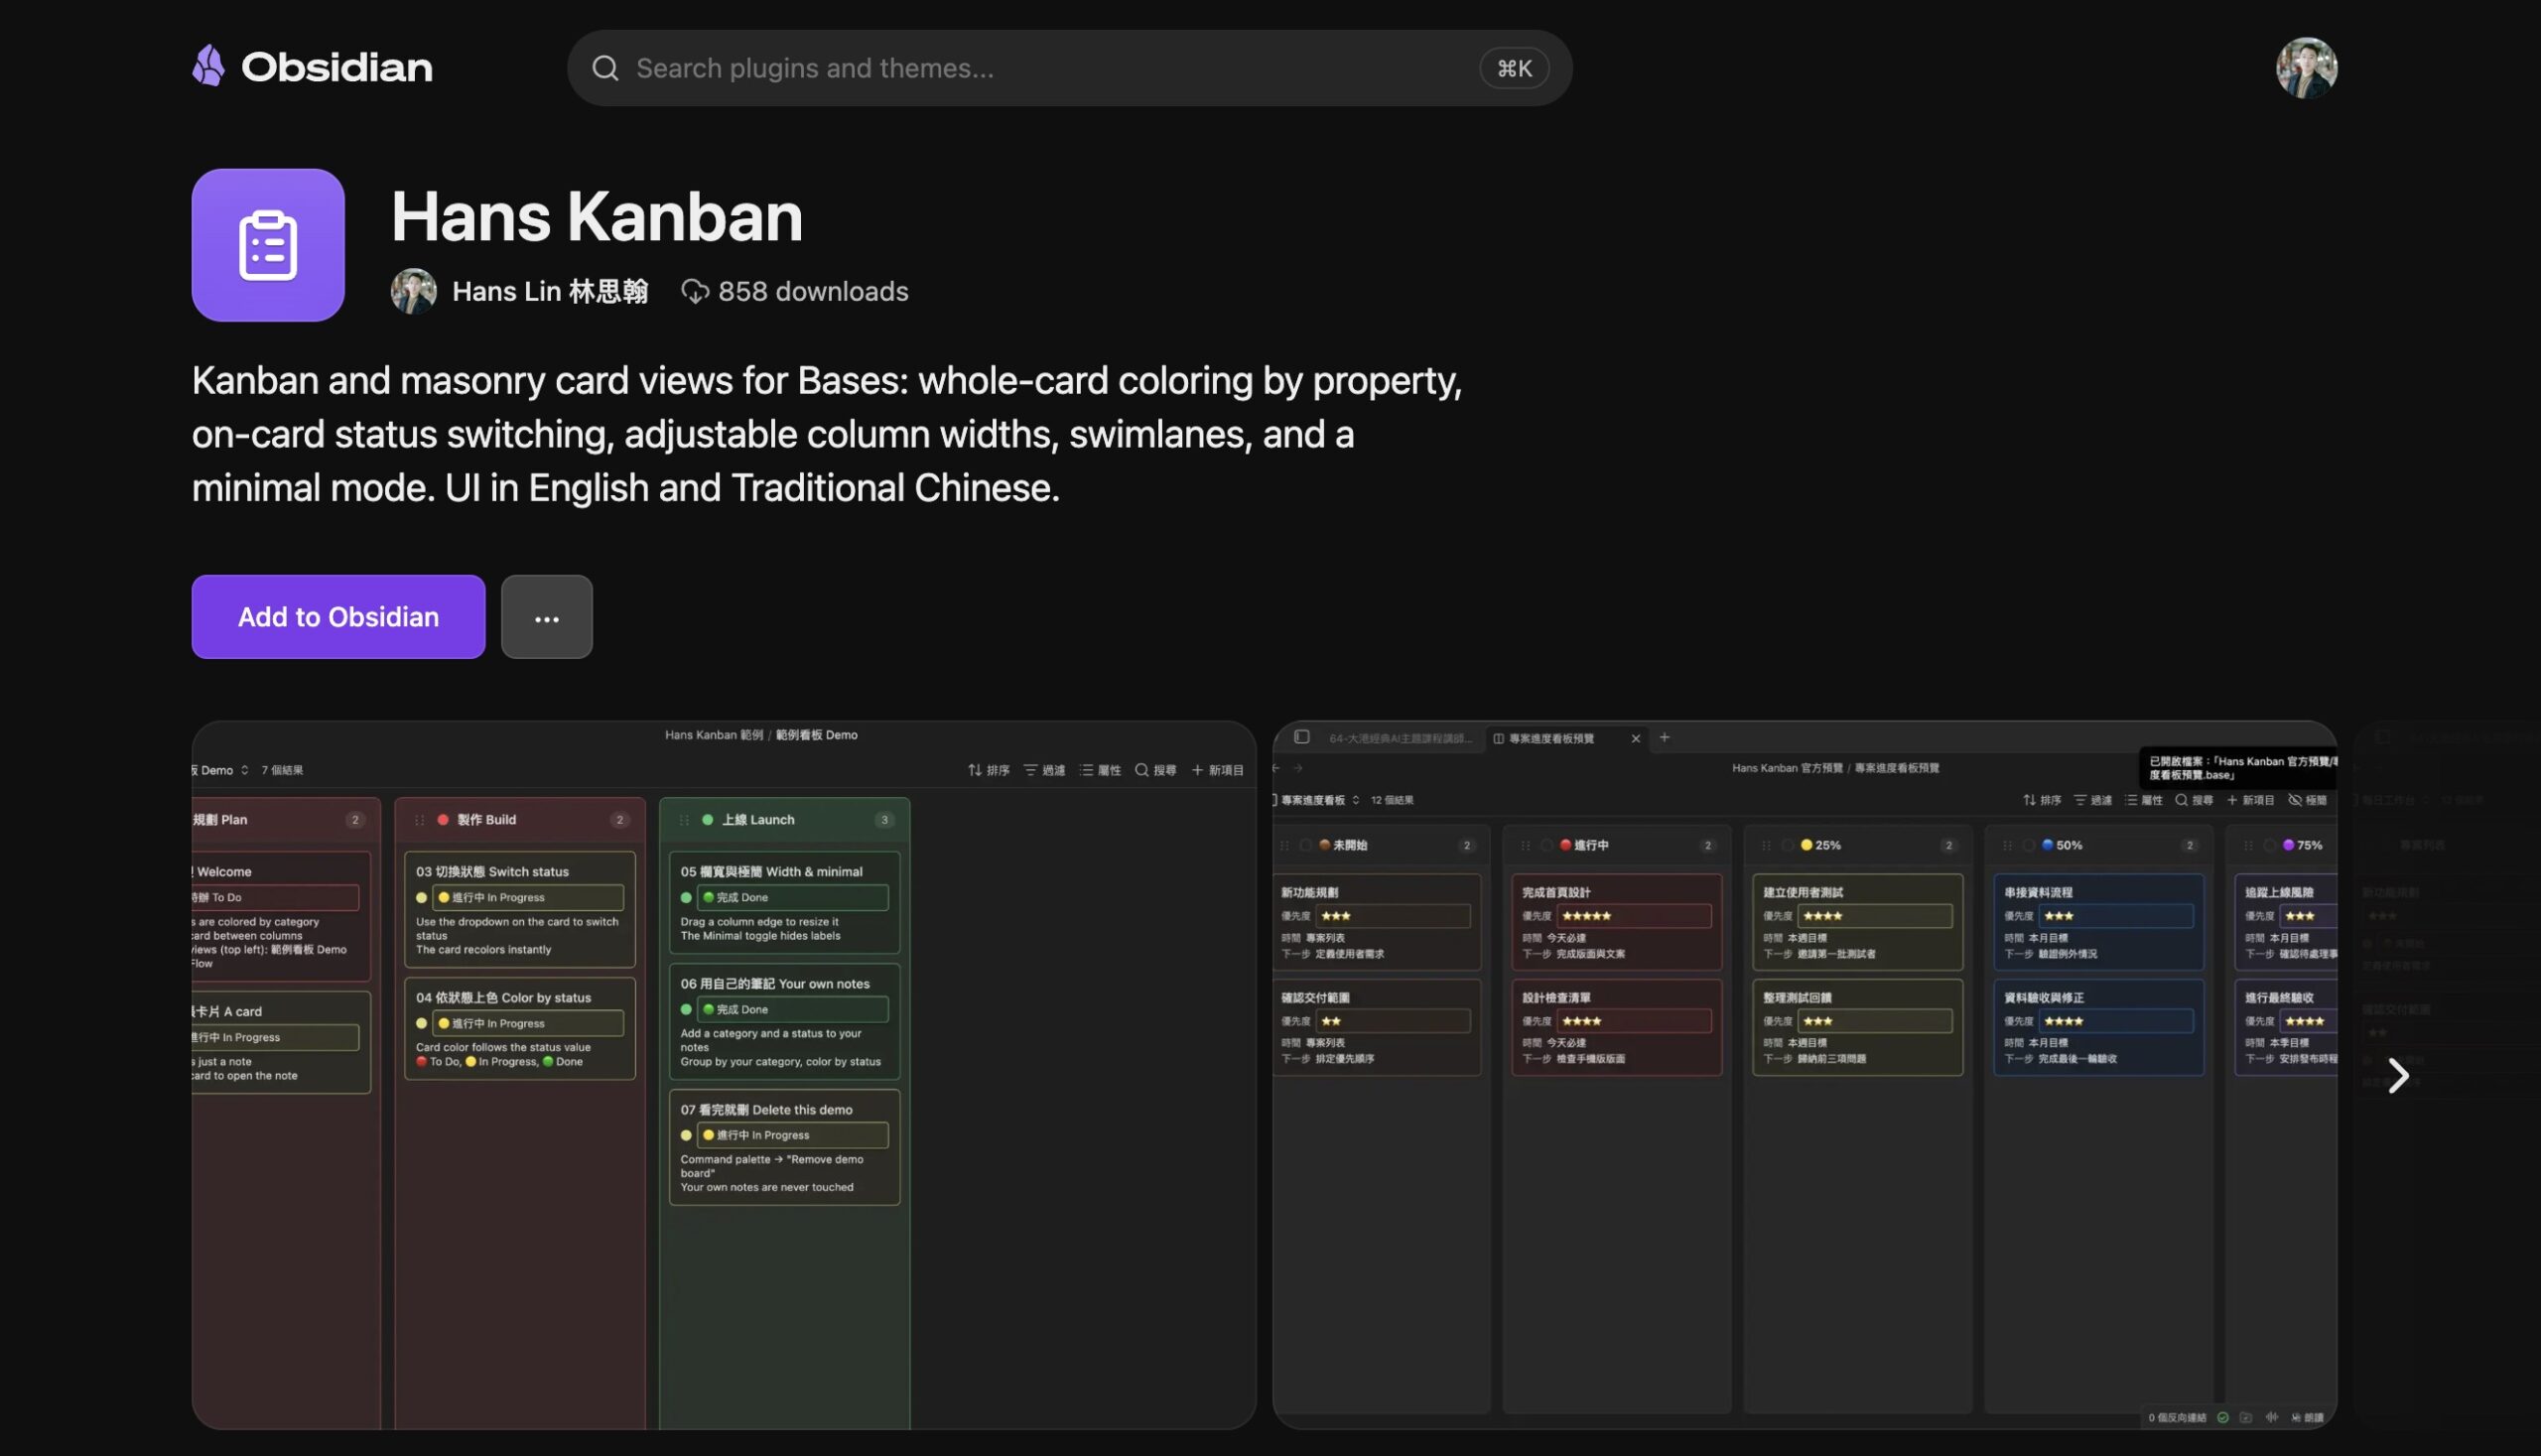Viewport: 2541px width, 1456px height.
Task: Open the Hans Lin 林思翰 author page
Action: pos(550,291)
